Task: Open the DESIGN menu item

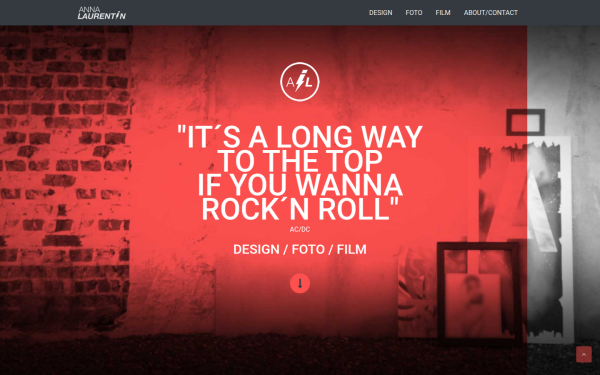Action: click(x=380, y=13)
